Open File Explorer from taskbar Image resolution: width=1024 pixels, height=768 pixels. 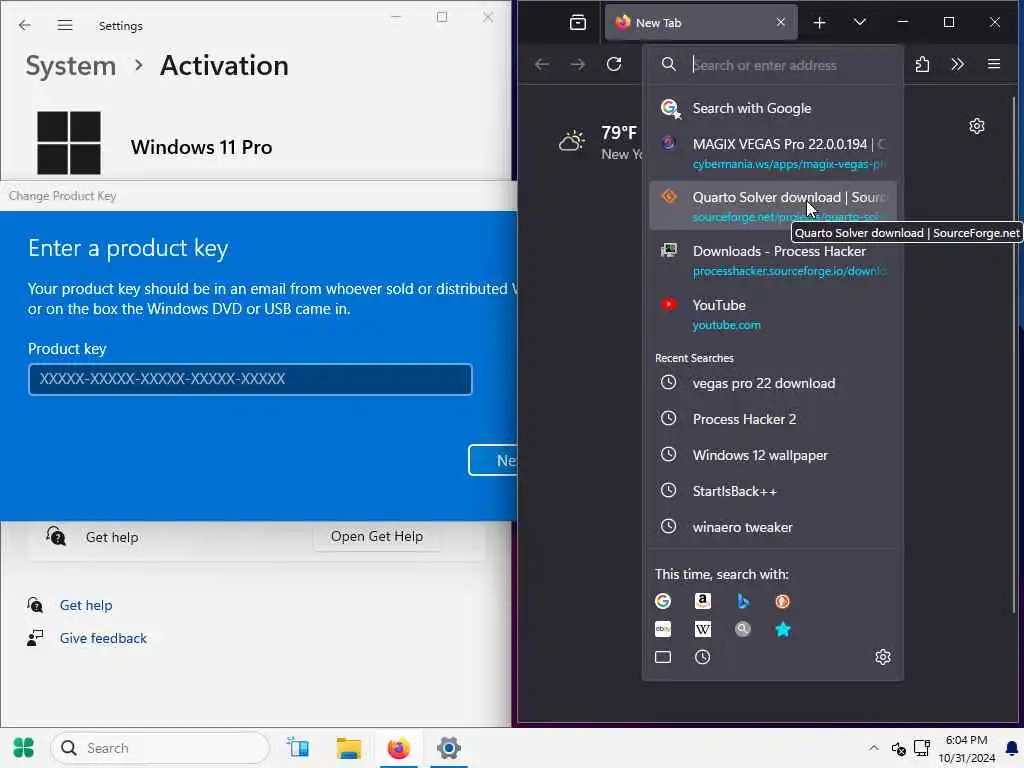point(349,748)
